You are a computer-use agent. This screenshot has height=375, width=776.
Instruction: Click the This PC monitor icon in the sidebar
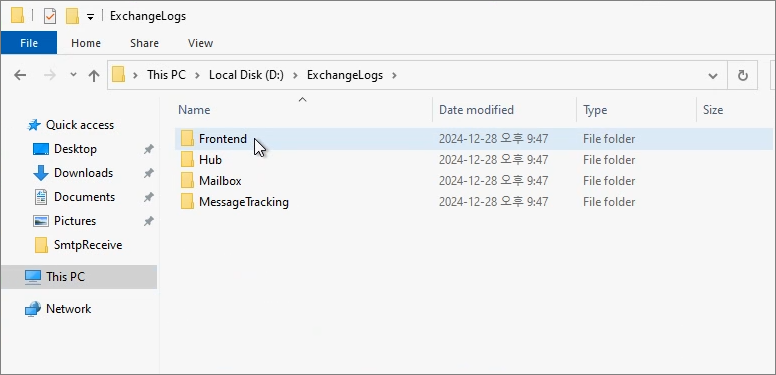(x=33, y=277)
